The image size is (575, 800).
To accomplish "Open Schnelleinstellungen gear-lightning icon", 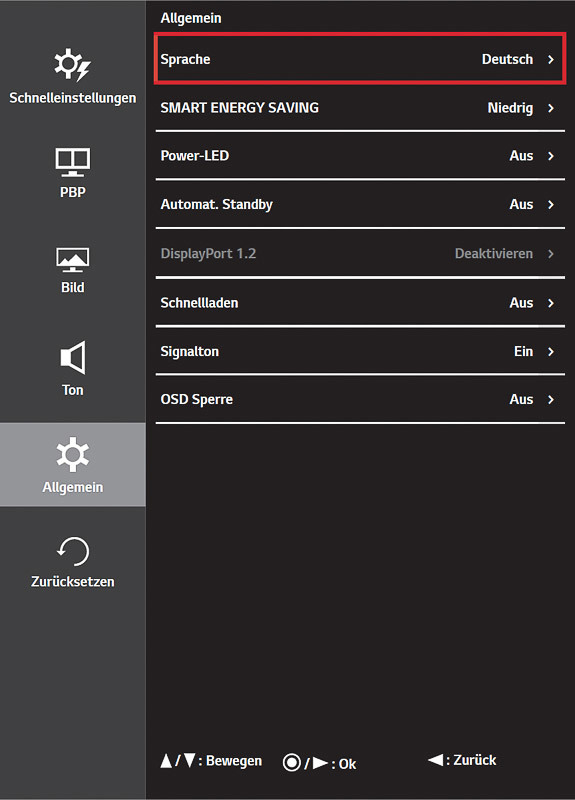I will click(72, 65).
